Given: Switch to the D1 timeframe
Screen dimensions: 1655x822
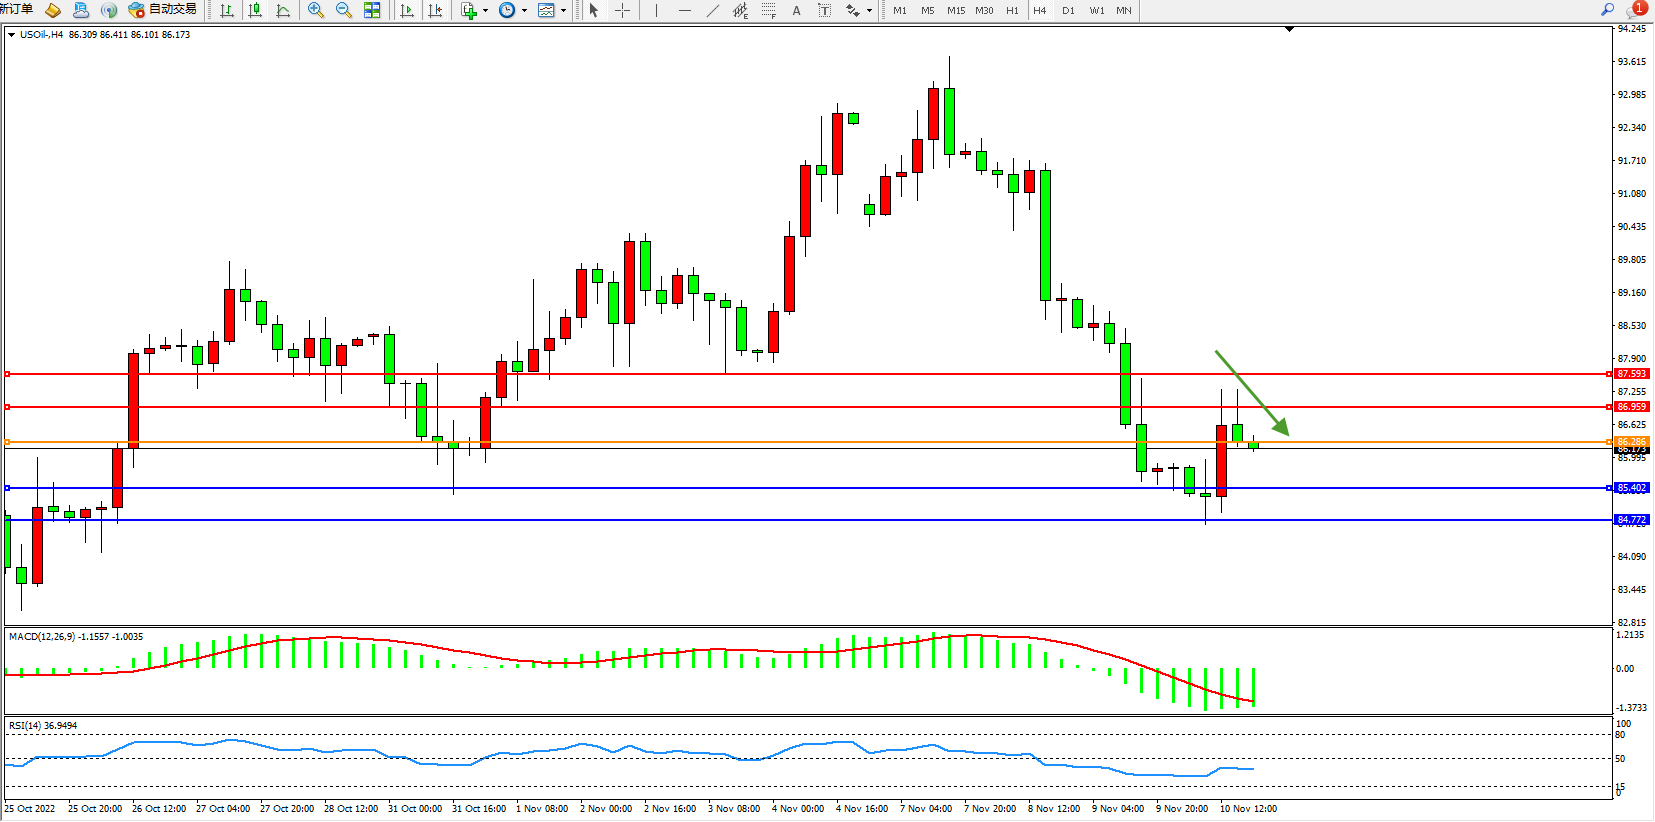Looking at the screenshot, I should 1068,10.
